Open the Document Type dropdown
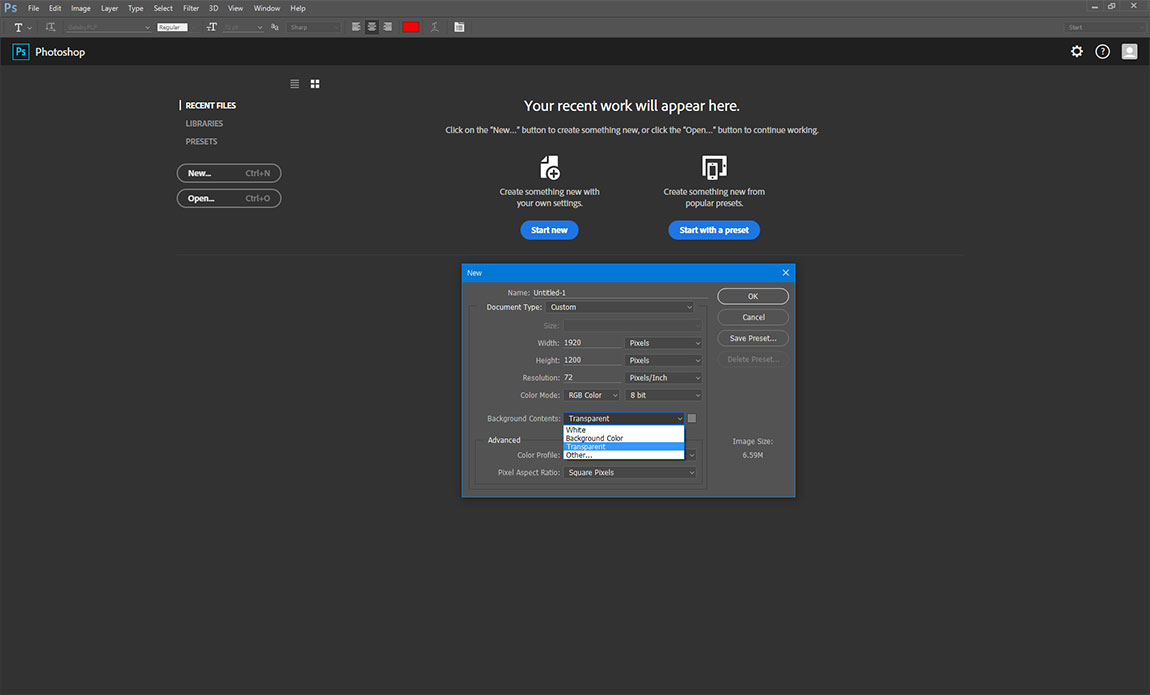Viewport: 1150px width, 695px height. click(x=620, y=307)
